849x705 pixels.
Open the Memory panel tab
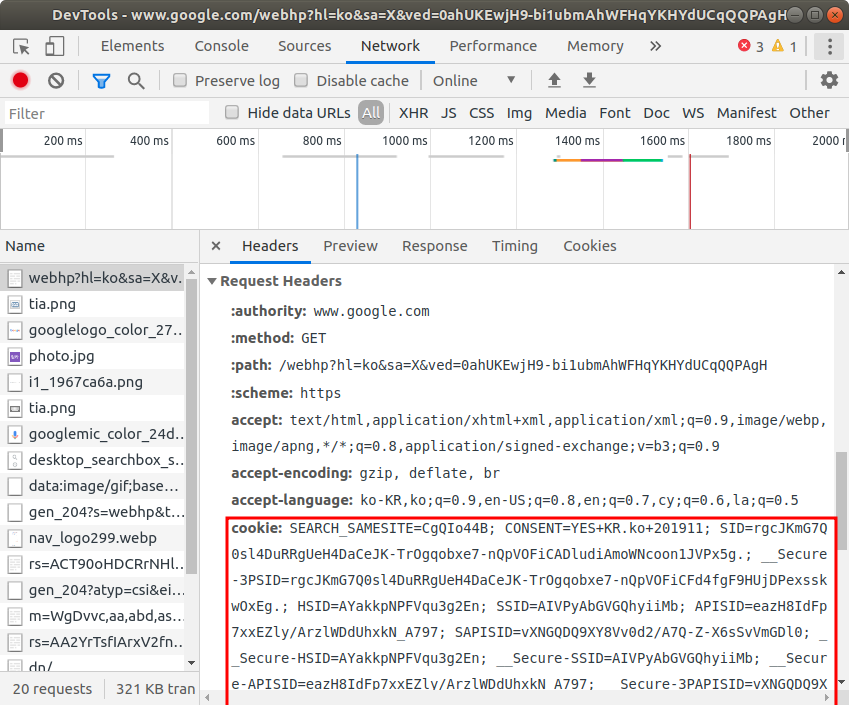coord(595,47)
